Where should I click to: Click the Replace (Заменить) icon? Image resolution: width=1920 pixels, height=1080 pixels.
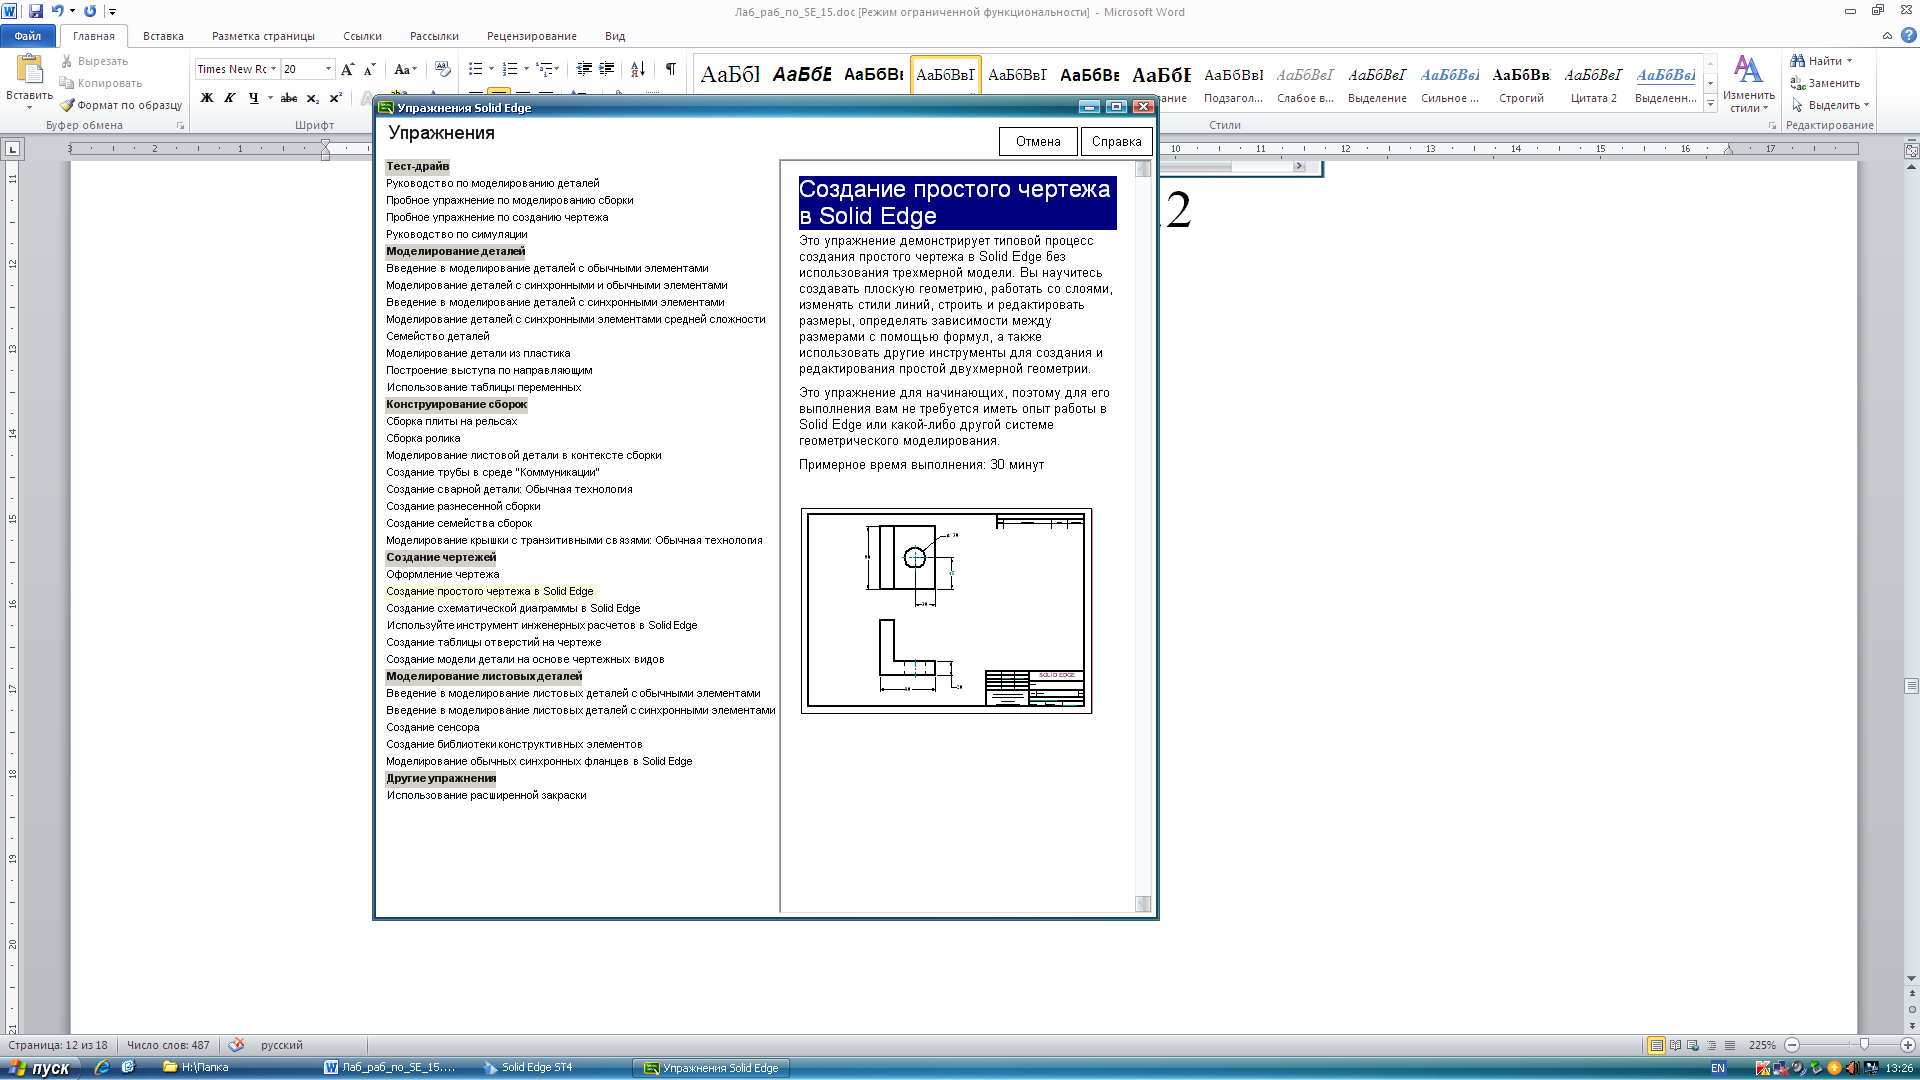(1797, 83)
